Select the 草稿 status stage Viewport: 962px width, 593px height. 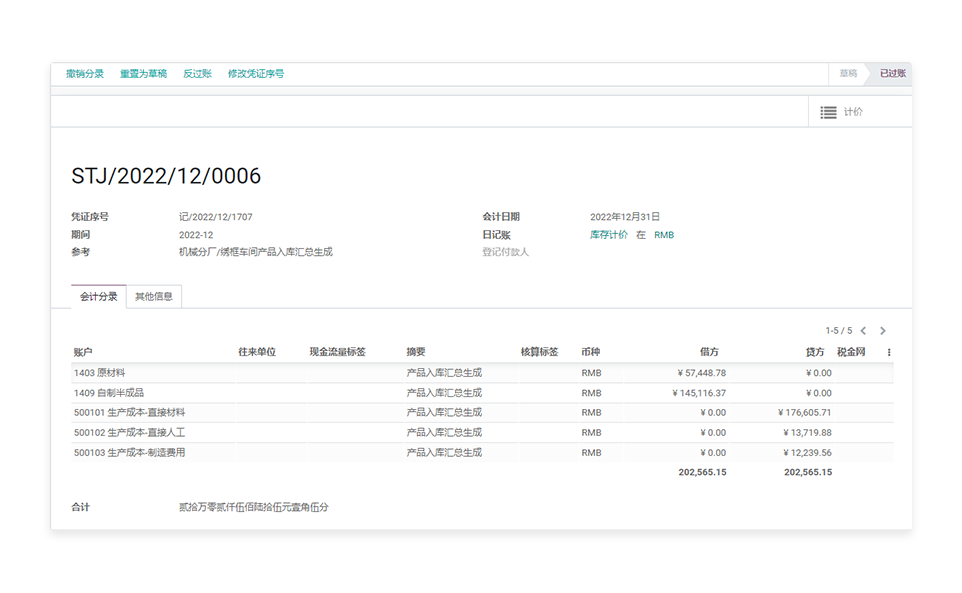coord(848,74)
